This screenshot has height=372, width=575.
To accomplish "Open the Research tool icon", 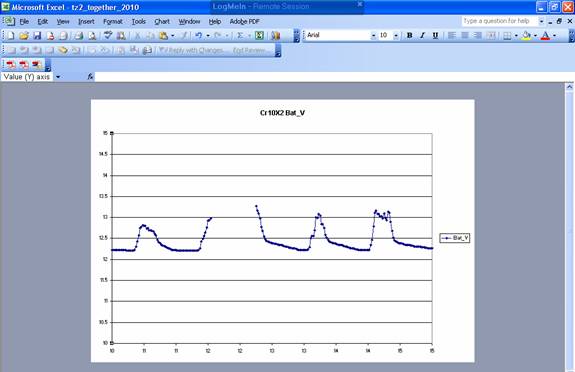I will click(121, 36).
